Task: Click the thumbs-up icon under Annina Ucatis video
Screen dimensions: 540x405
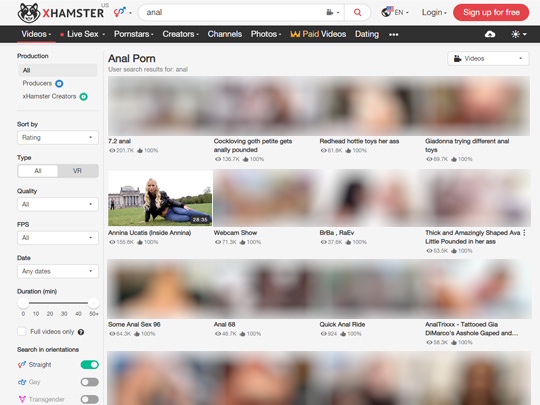Action: [x=140, y=242]
